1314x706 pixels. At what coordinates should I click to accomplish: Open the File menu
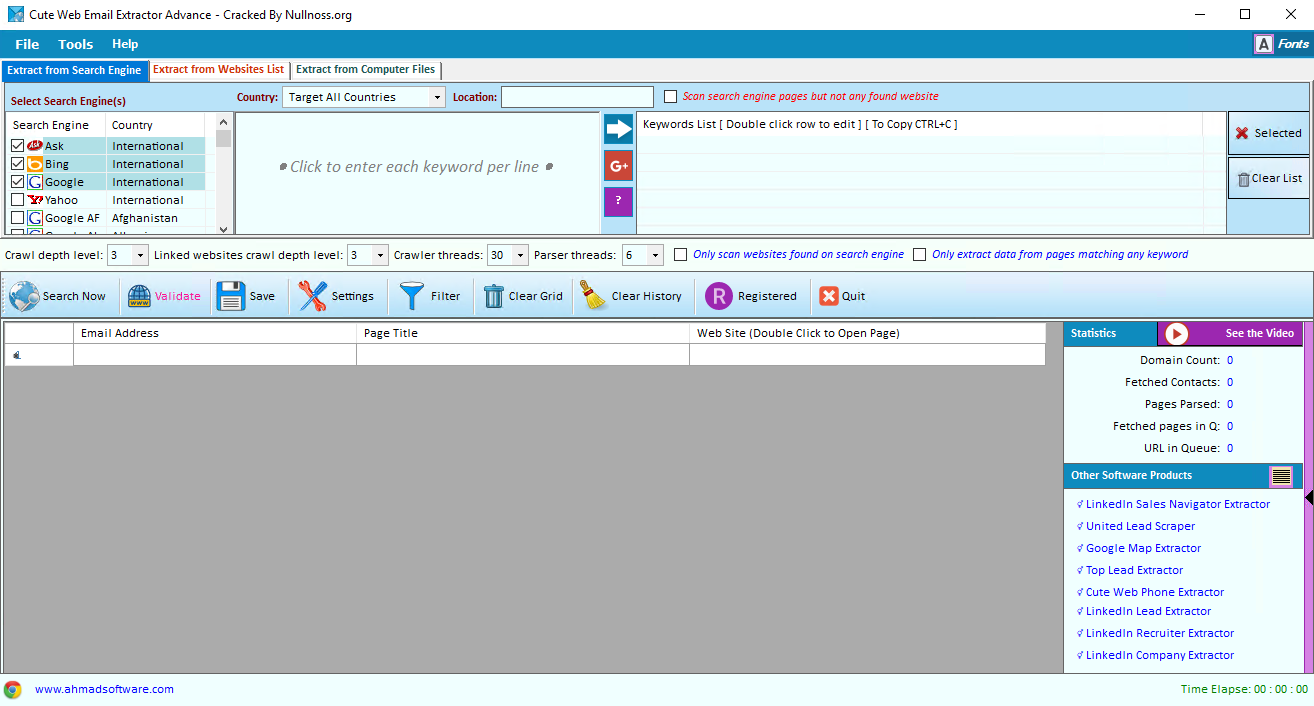[x=27, y=44]
